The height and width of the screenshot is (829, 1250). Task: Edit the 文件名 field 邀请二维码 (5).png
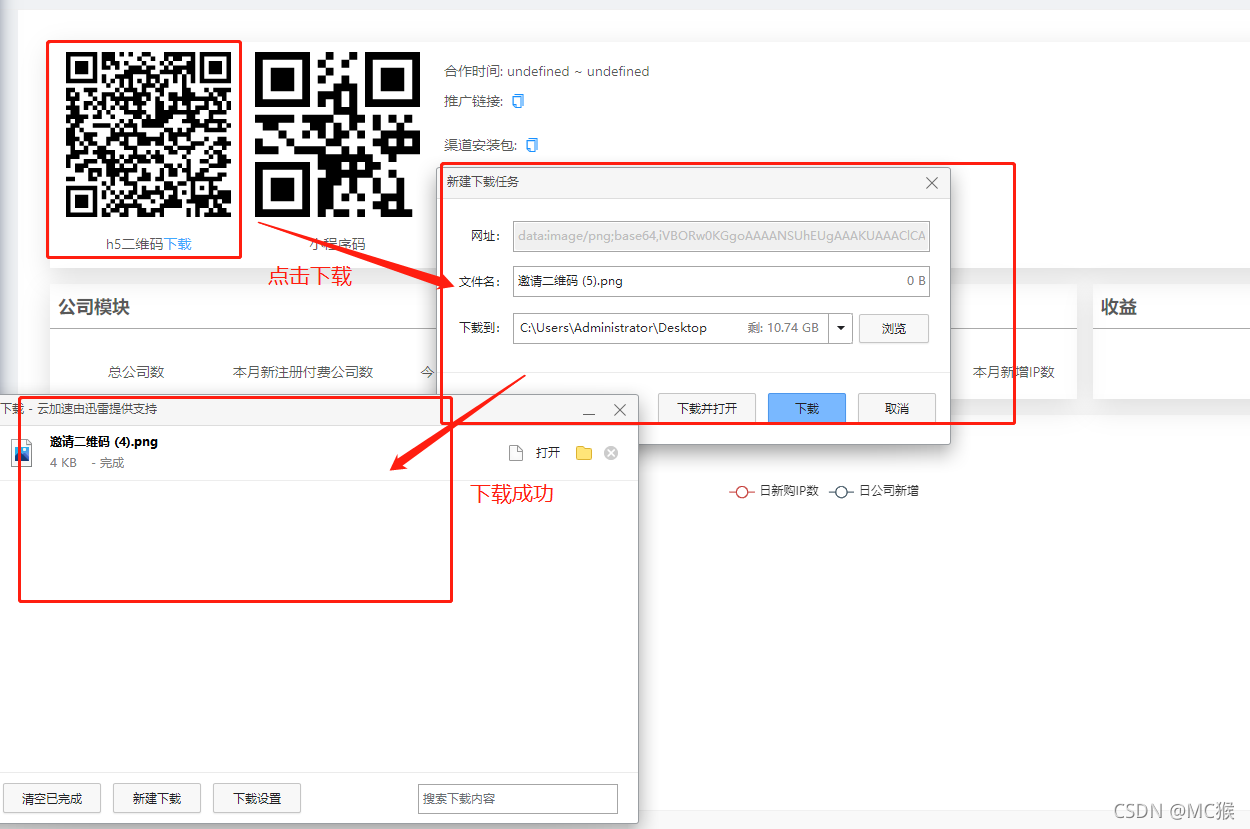coord(721,281)
